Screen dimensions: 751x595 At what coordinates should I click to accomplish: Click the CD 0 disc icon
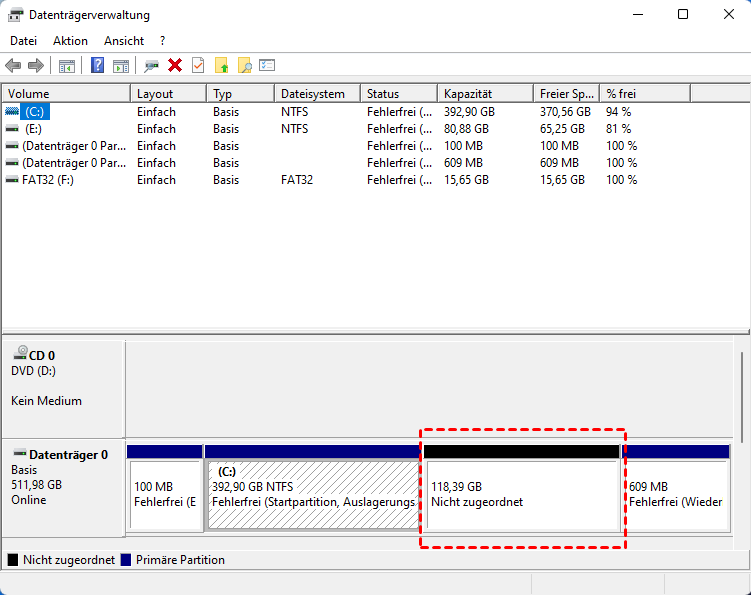[x=20, y=353]
